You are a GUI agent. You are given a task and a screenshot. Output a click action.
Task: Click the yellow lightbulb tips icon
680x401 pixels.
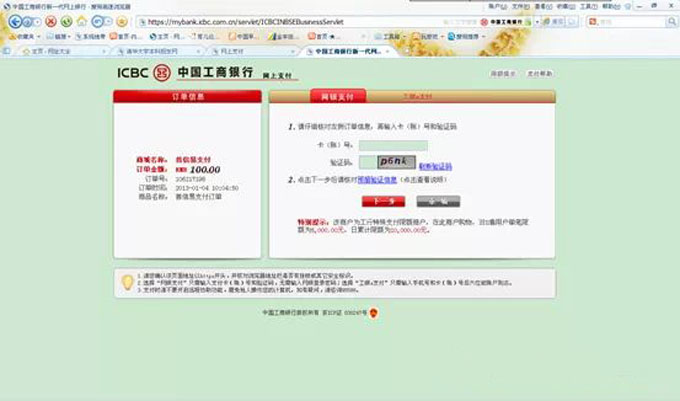click(127, 283)
